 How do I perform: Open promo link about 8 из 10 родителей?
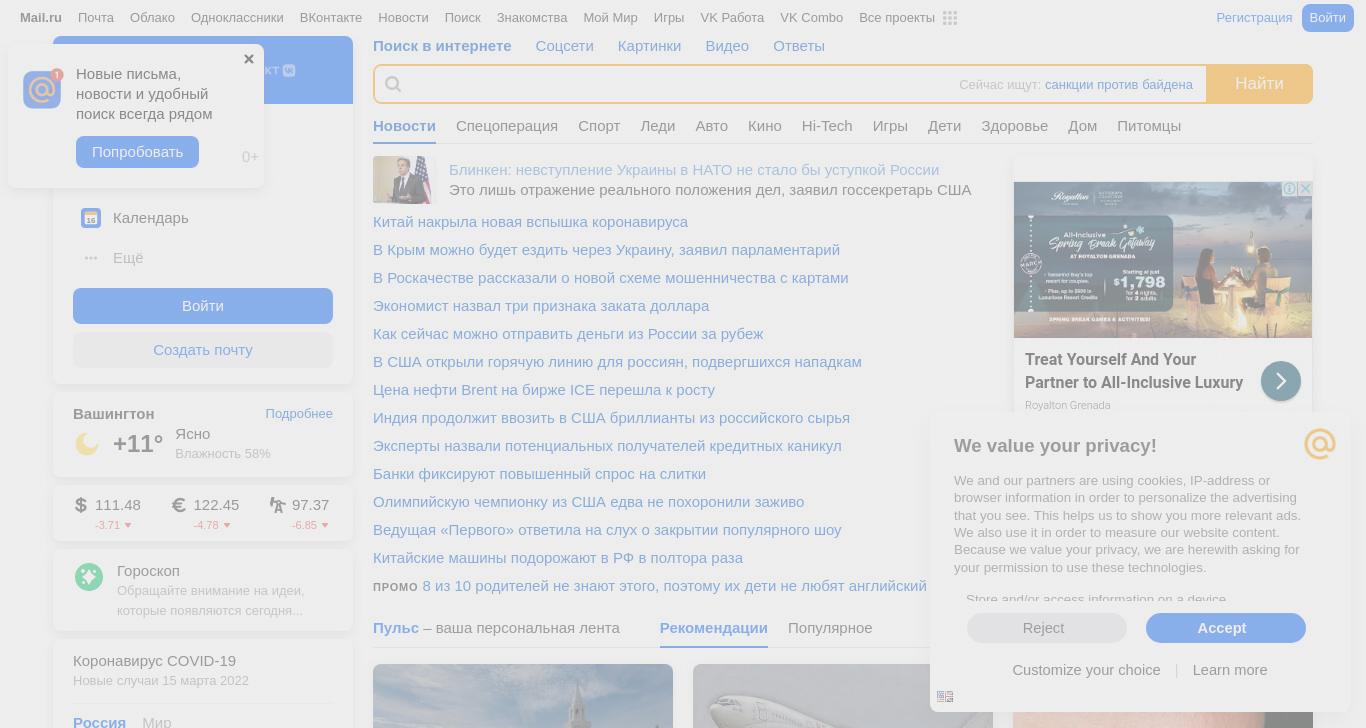point(674,586)
